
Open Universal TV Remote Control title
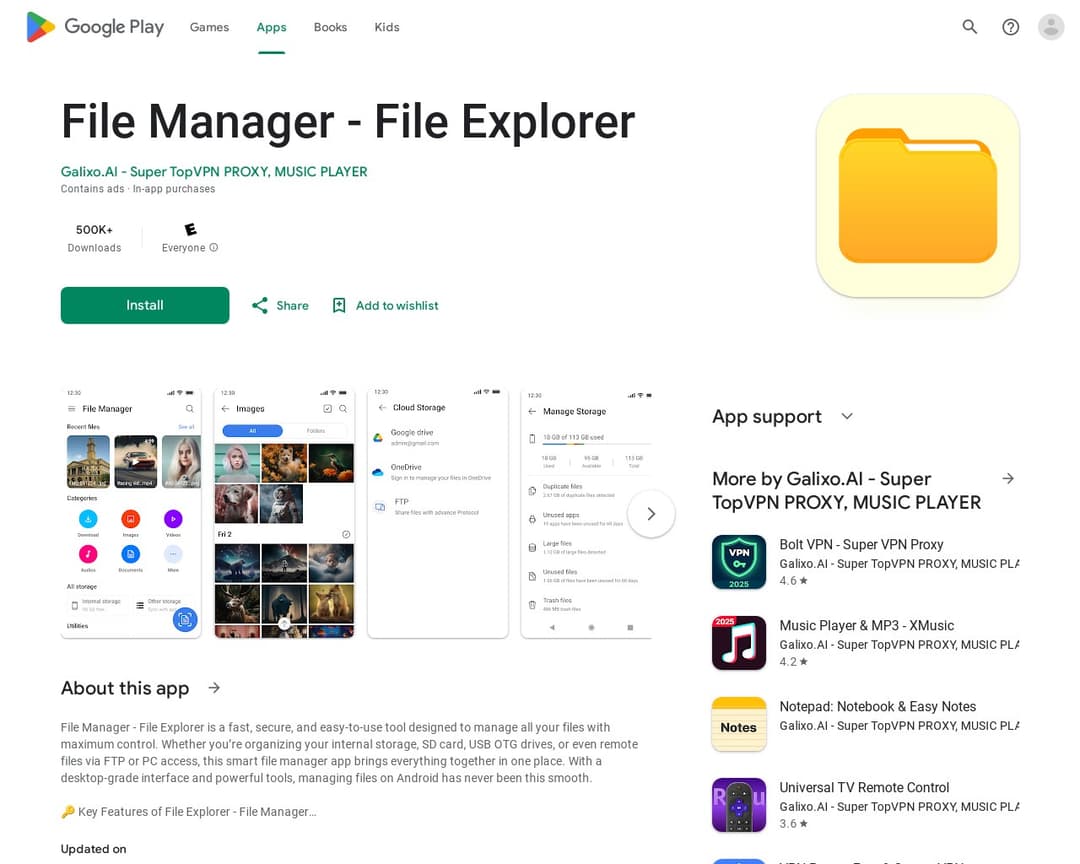[x=864, y=788]
